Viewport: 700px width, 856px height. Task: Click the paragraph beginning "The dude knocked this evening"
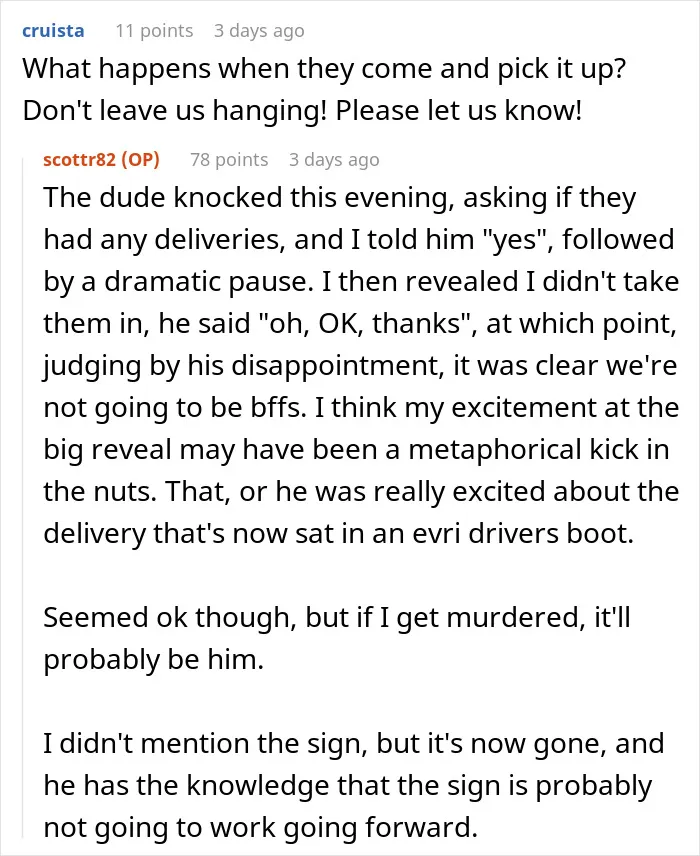coord(361,365)
